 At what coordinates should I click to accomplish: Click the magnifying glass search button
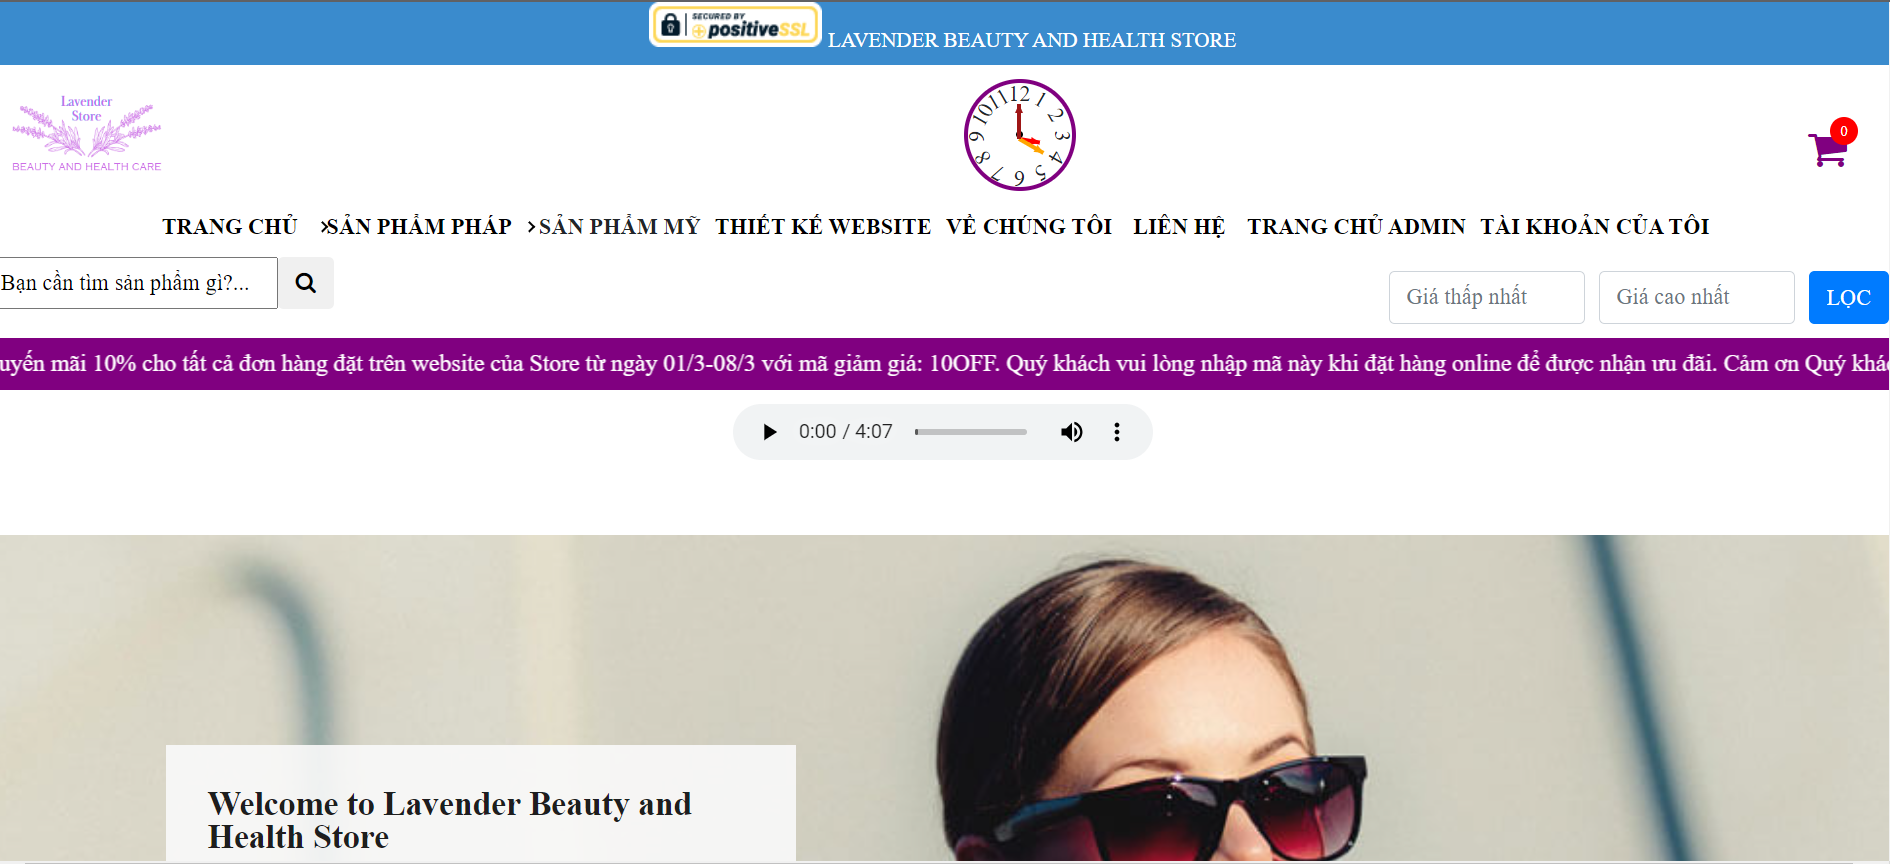click(x=306, y=283)
